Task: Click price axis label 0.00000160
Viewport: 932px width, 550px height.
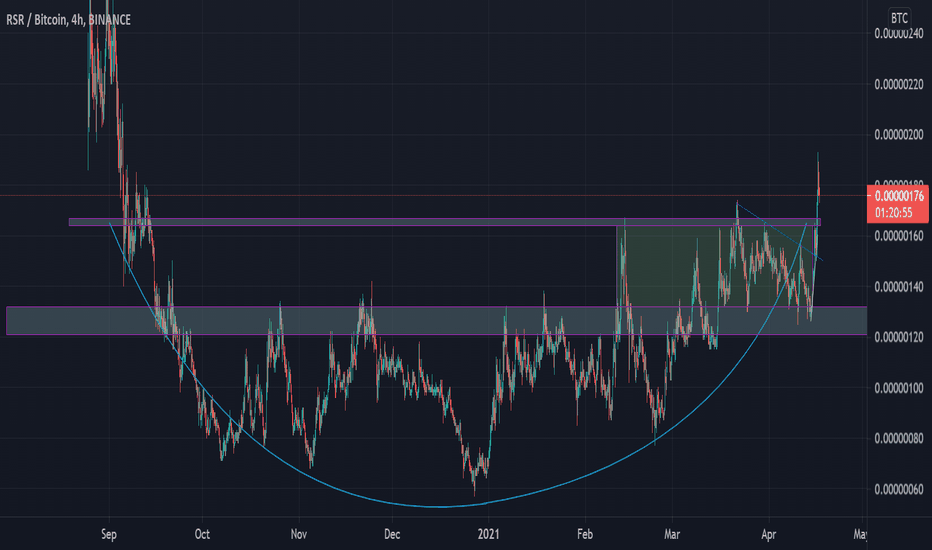Action: pos(899,236)
